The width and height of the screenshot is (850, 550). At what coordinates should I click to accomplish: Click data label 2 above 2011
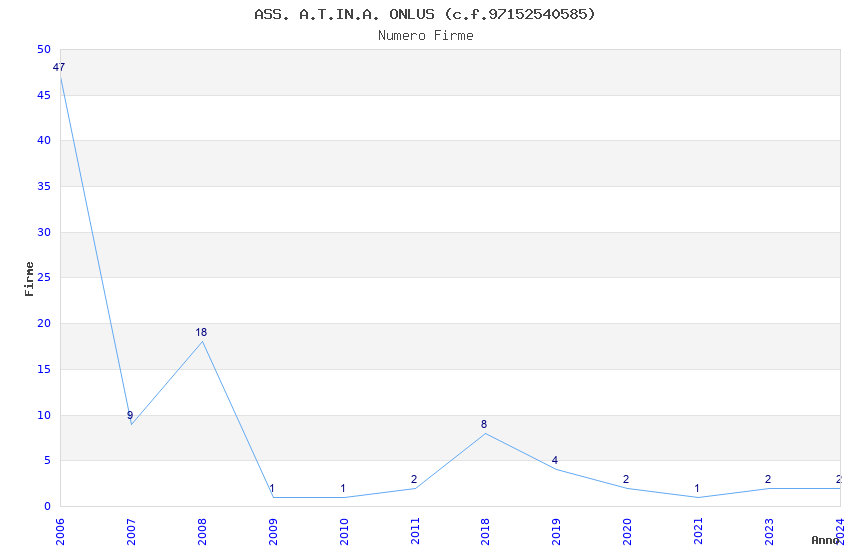coord(414,479)
